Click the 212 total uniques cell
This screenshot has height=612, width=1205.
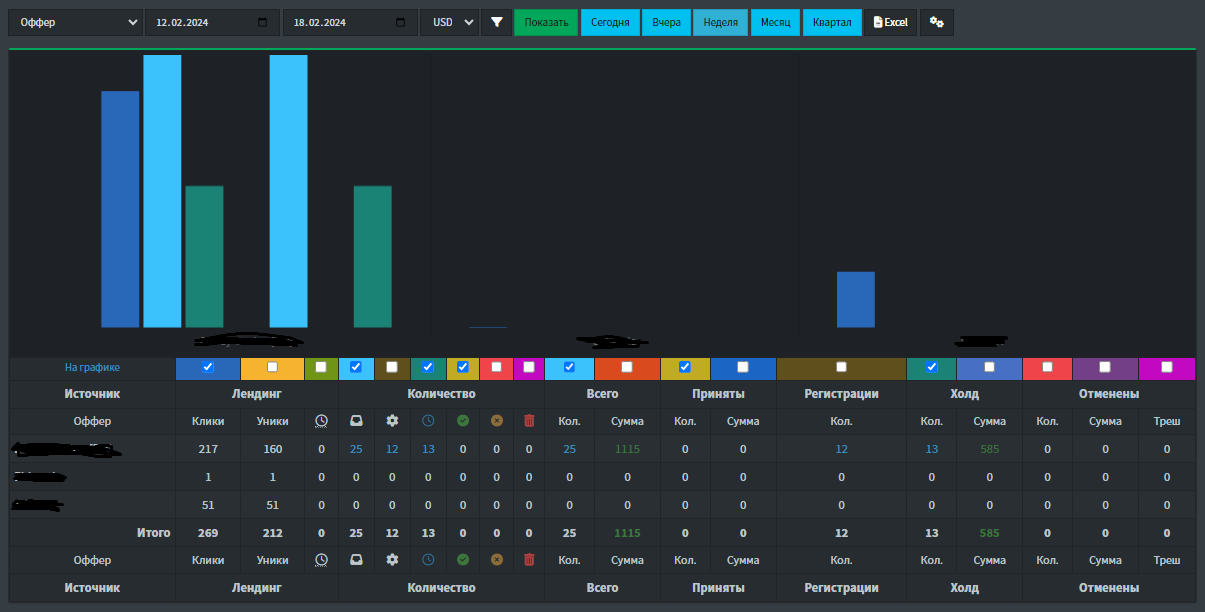[x=272, y=533]
